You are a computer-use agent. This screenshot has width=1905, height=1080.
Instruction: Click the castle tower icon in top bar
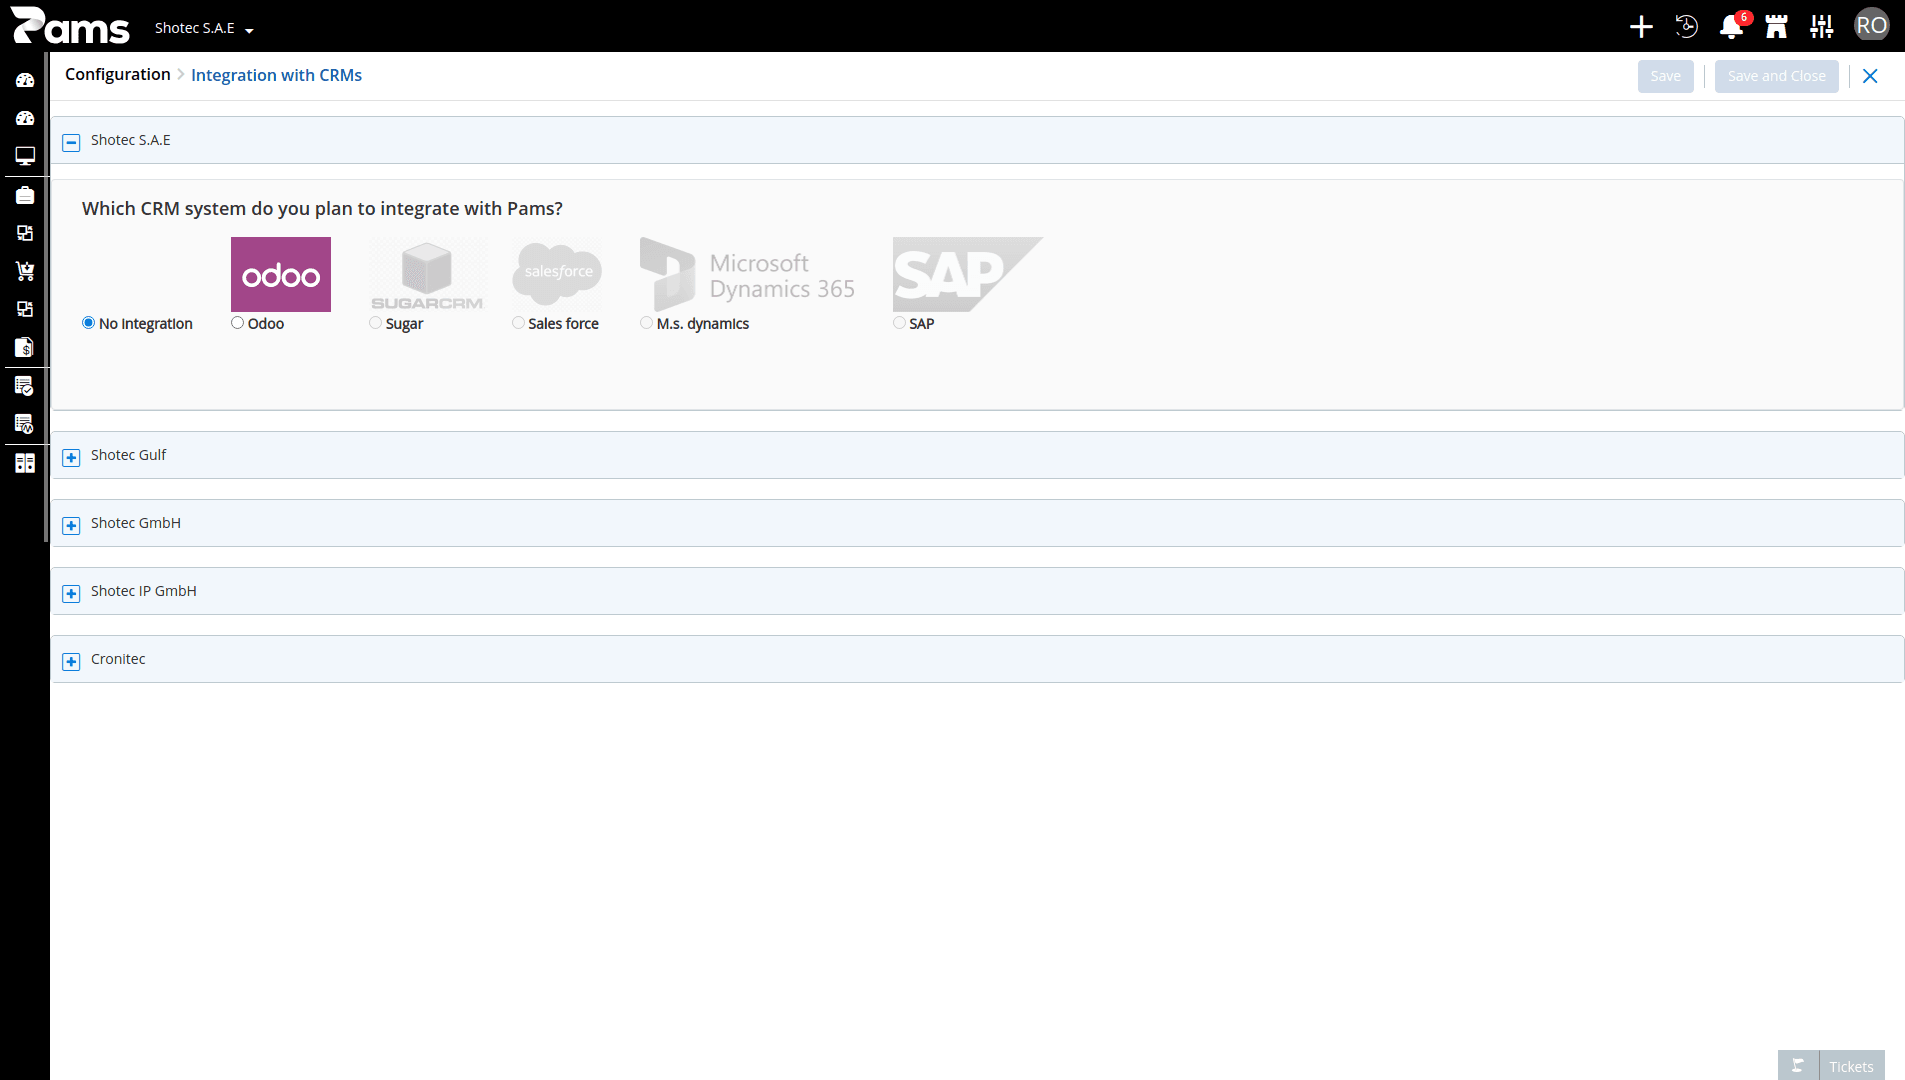tap(1776, 27)
